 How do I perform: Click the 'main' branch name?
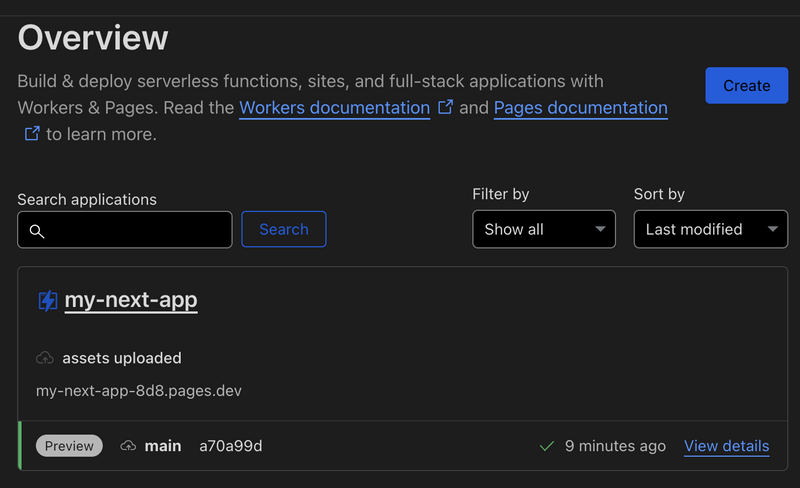[x=163, y=446]
